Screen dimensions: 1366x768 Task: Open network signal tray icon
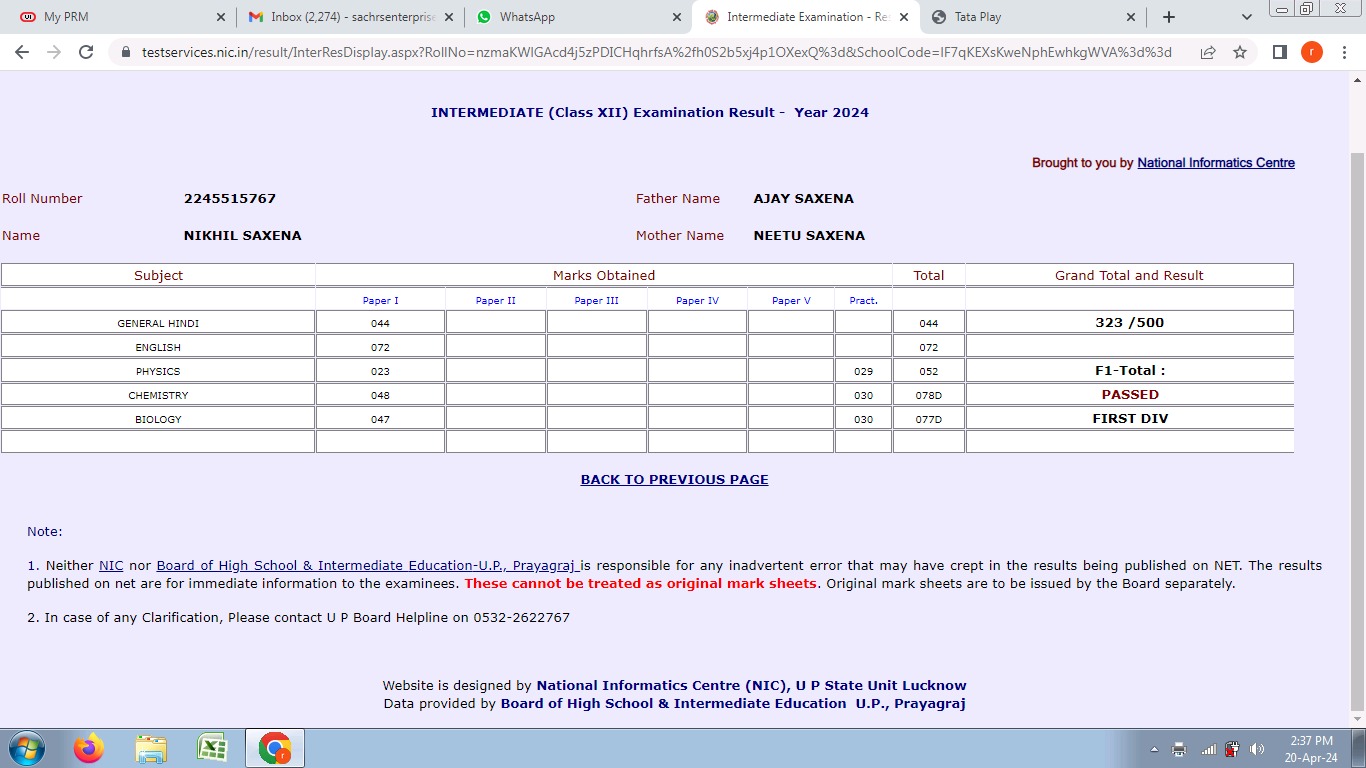[x=1208, y=749]
